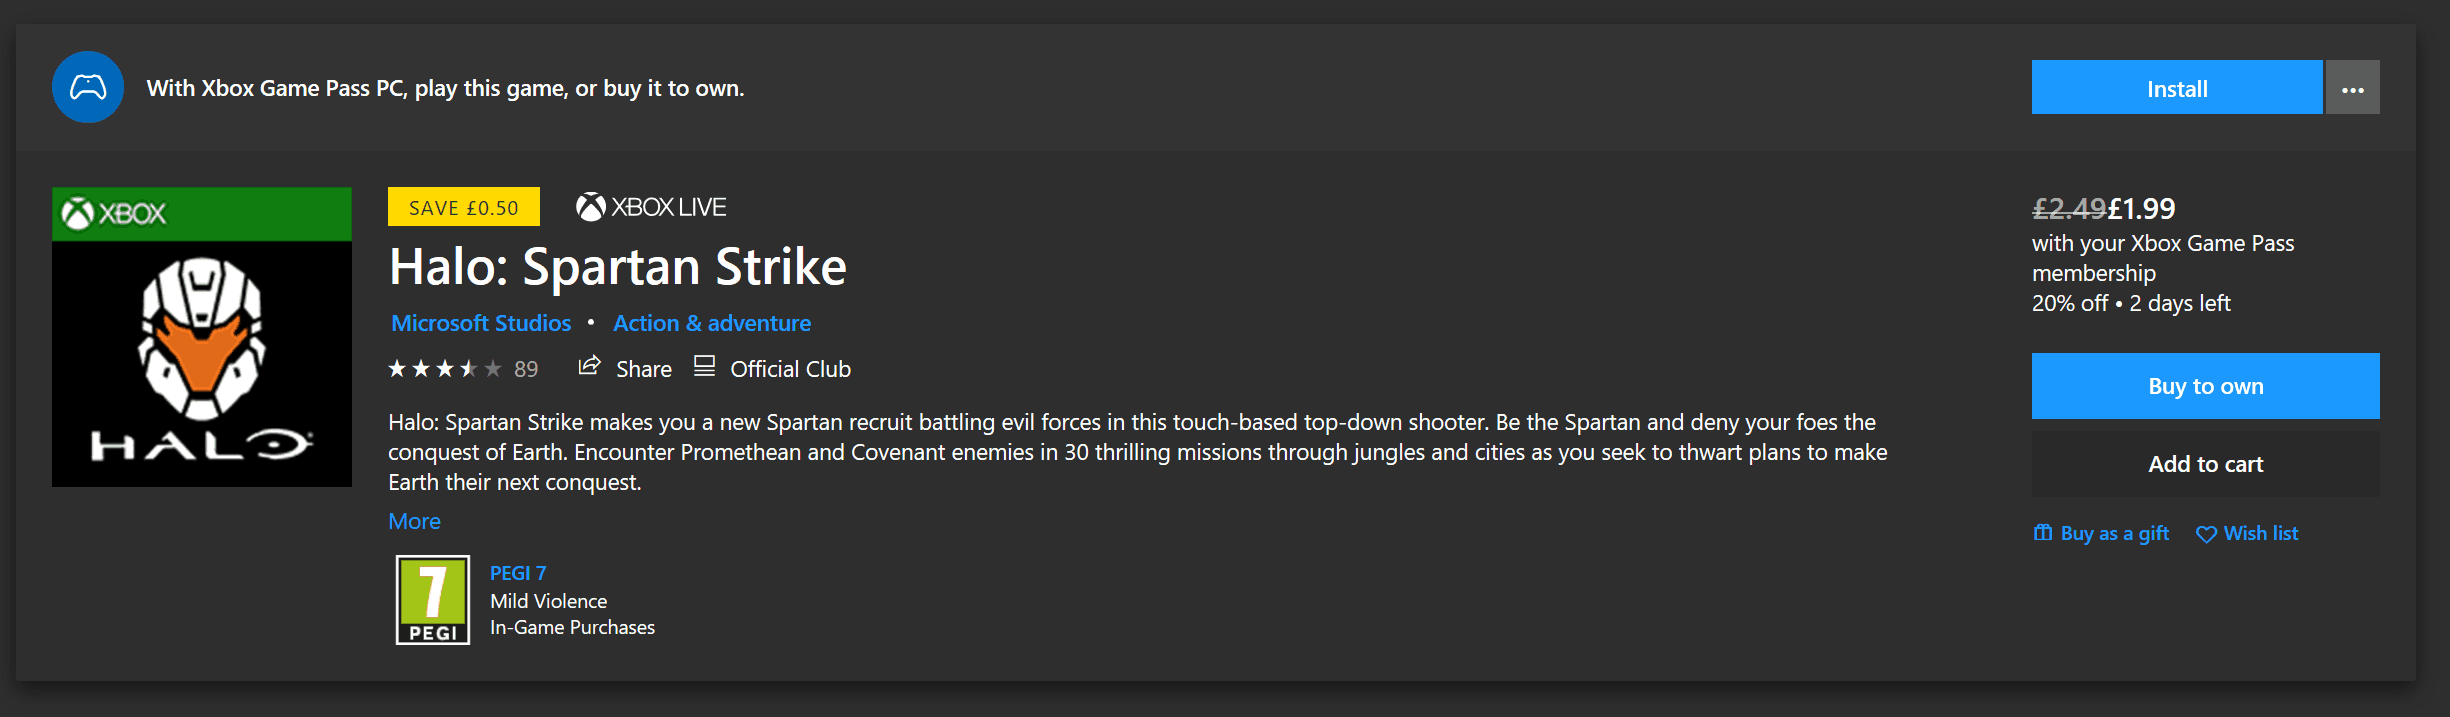Image resolution: width=2450 pixels, height=717 pixels.
Task: Click the star rating
Action: [445, 369]
